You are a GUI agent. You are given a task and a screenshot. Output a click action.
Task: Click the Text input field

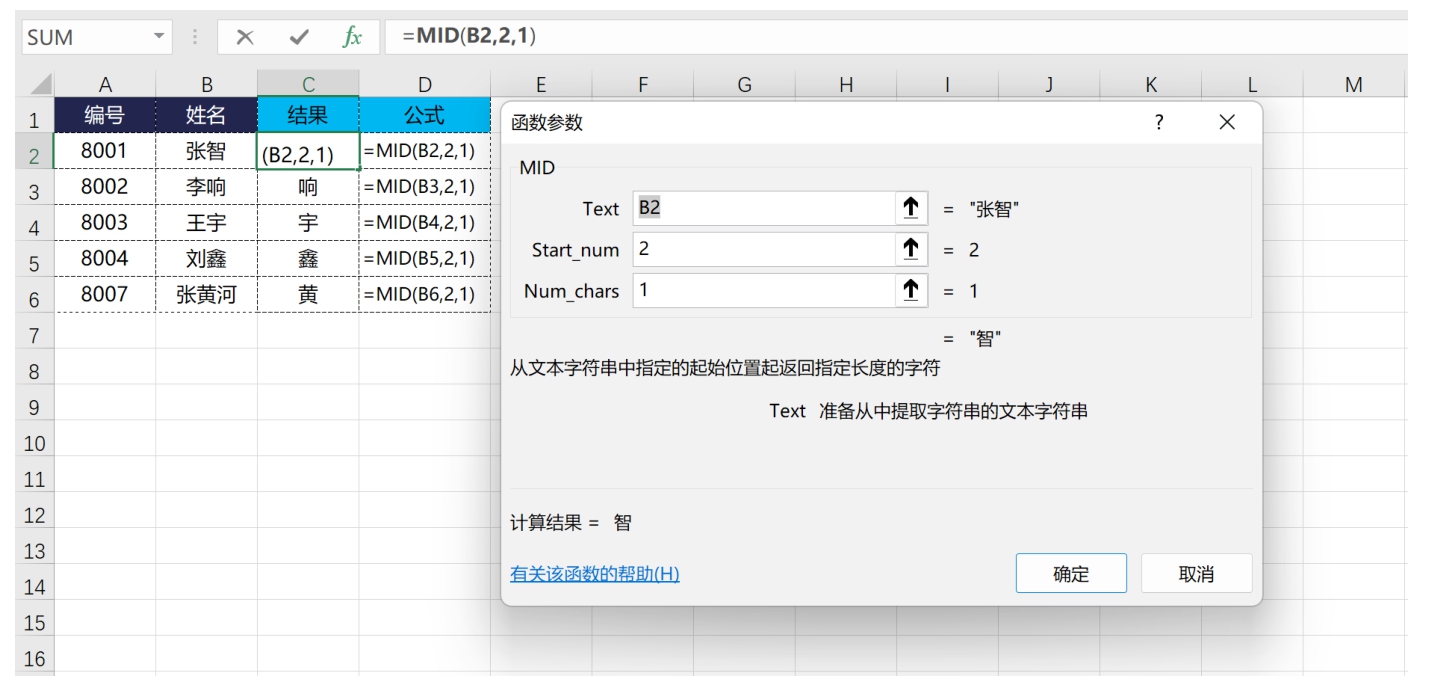pyautogui.click(x=765, y=208)
